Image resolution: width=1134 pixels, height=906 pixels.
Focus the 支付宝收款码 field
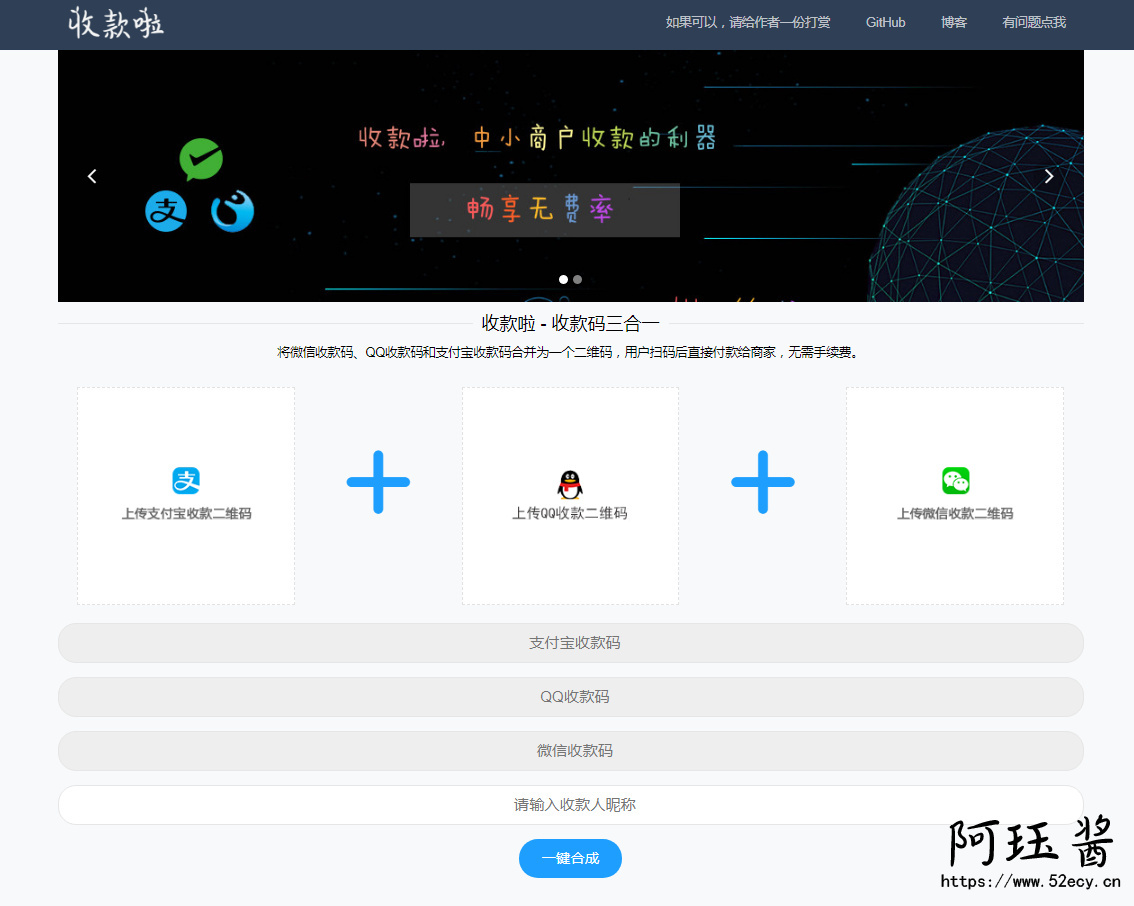pyautogui.click(x=571, y=643)
